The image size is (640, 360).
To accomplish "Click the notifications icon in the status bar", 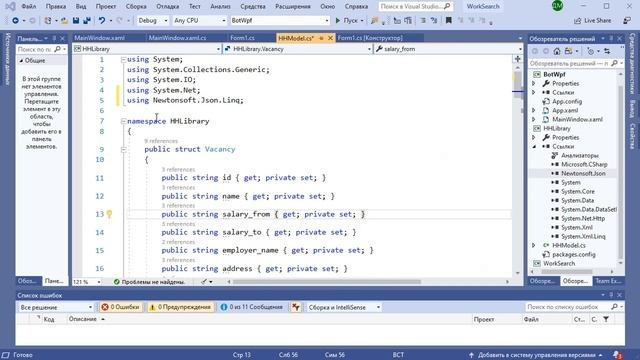I will 617,355.
